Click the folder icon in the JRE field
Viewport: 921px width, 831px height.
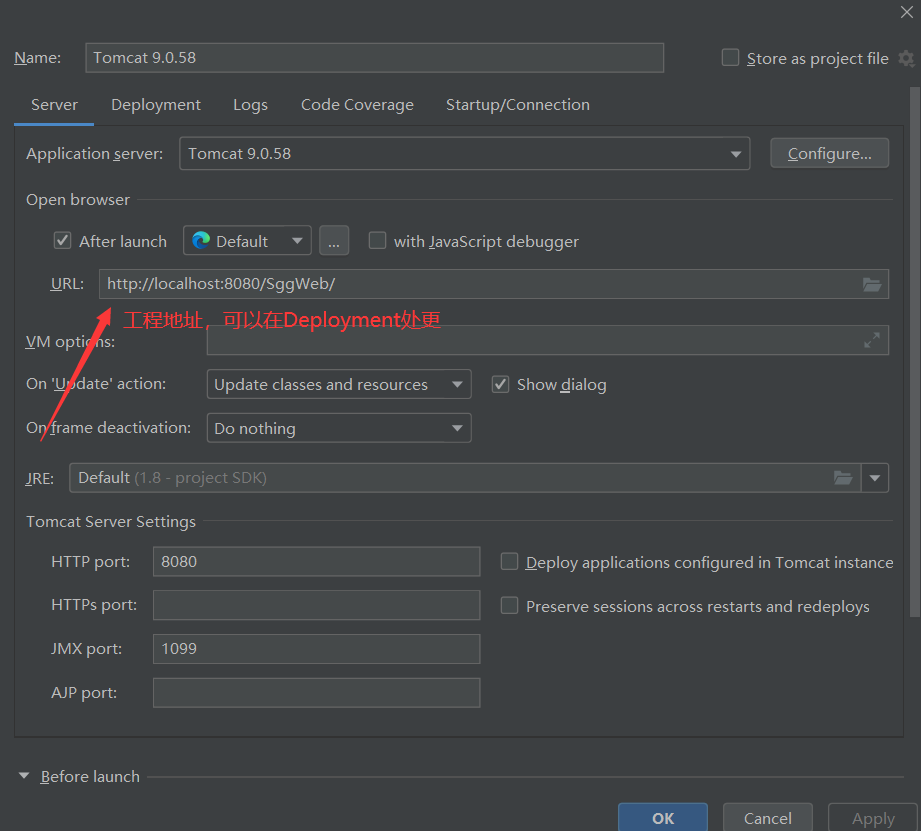[x=843, y=478]
